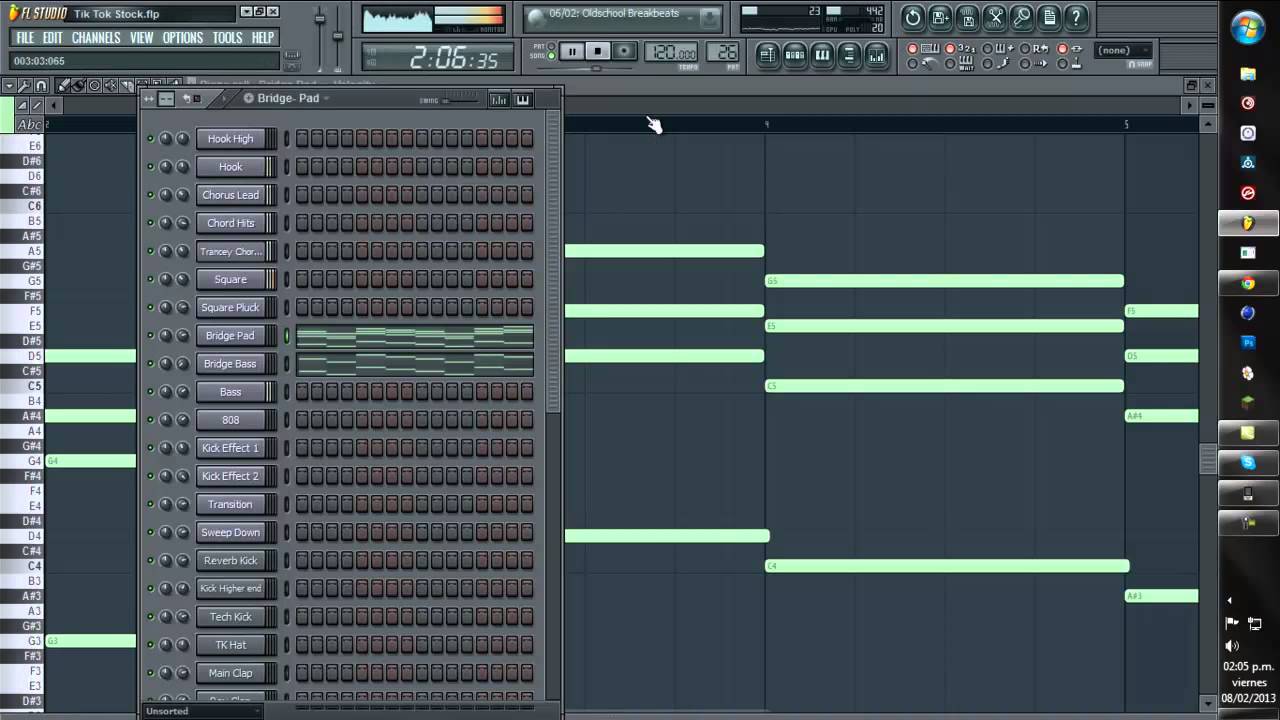This screenshot has height=720, width=1280.
Task: Select the Reverb Kick channel button
Action: [x=230, y=561]
